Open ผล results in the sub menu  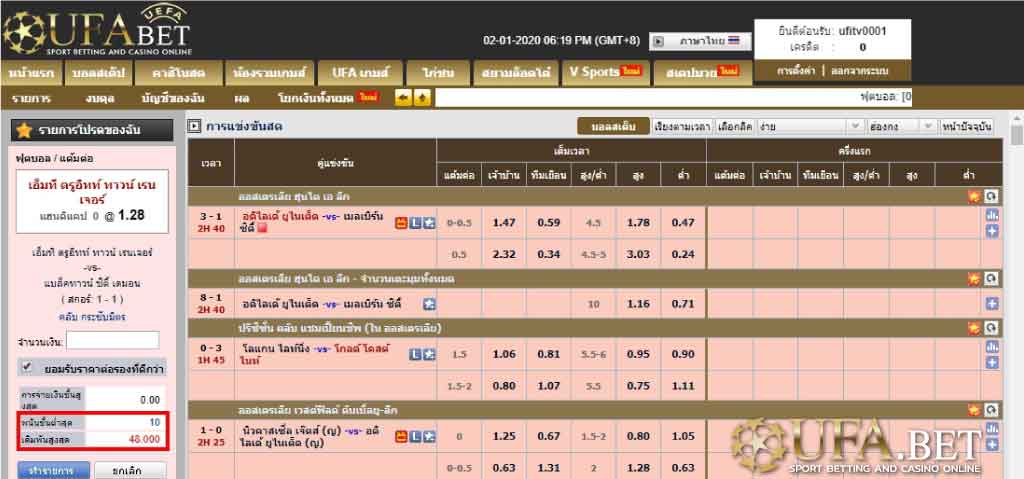[241, 99]
